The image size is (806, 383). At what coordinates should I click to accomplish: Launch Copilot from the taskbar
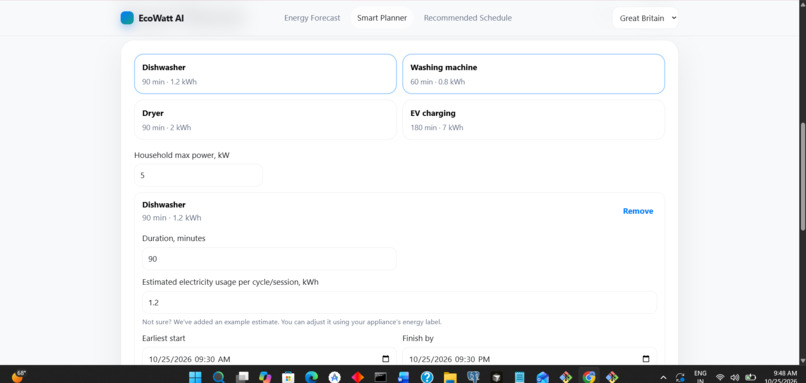pyautogui.click(x=265, y=377)
